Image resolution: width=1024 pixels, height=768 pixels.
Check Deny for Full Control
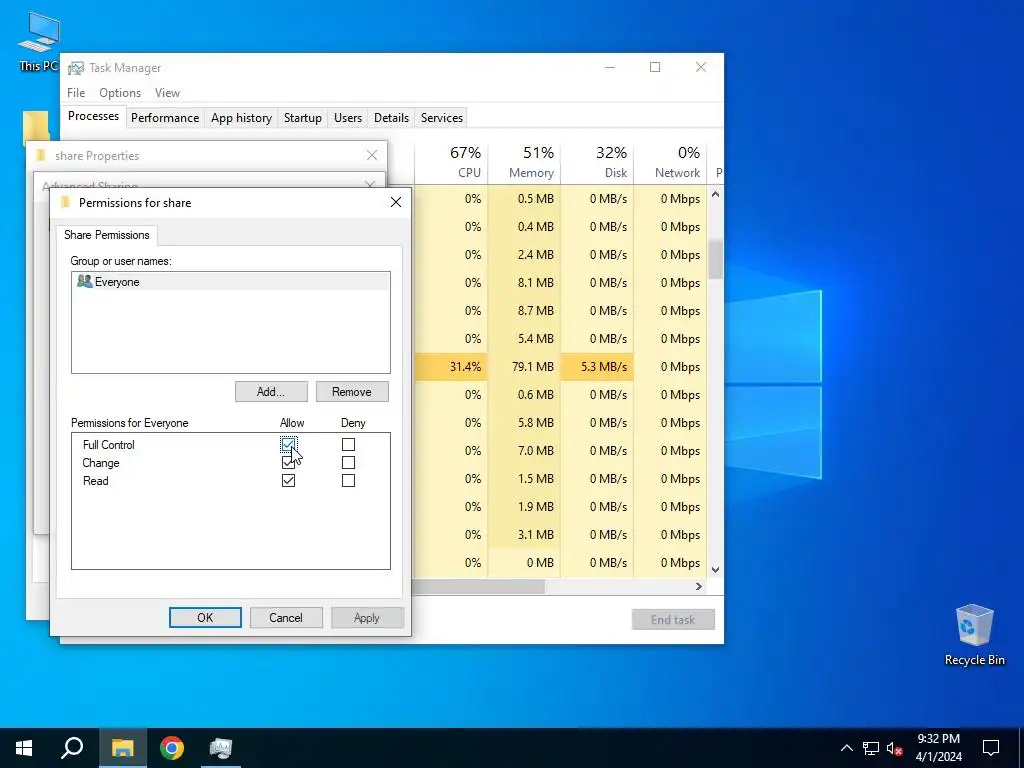click(348, 444)
